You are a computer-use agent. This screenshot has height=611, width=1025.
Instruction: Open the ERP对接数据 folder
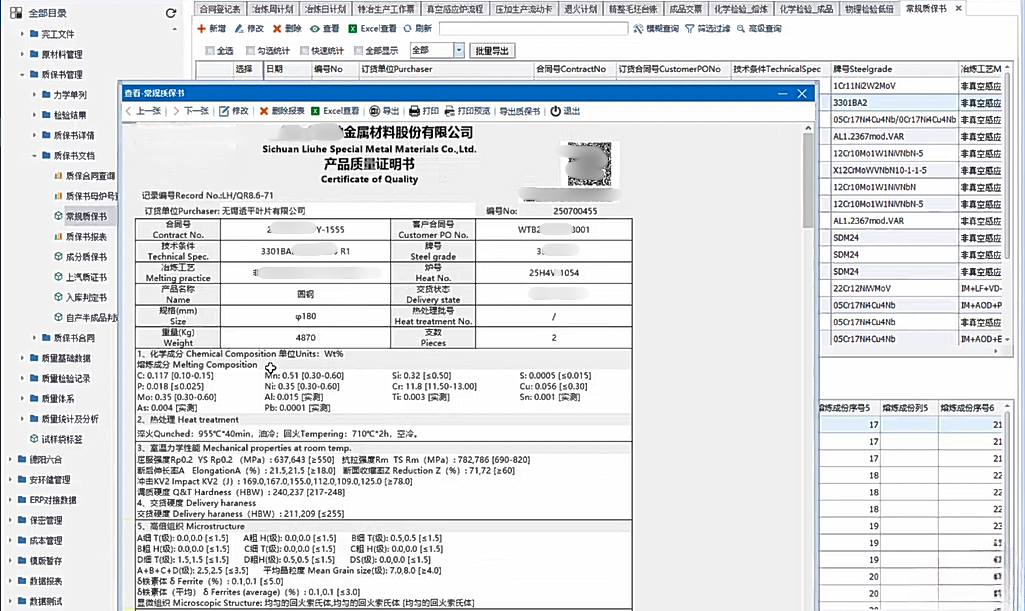tap(53, 500)
